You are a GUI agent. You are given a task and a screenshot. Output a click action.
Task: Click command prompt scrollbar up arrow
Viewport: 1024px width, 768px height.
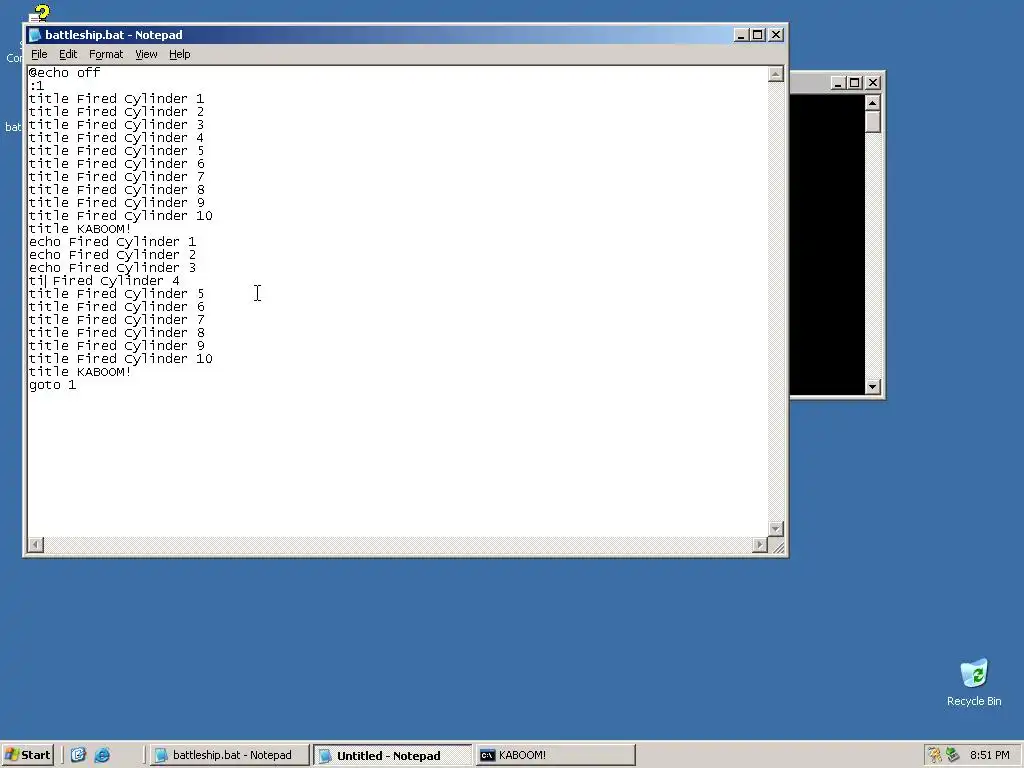[873, 103]
